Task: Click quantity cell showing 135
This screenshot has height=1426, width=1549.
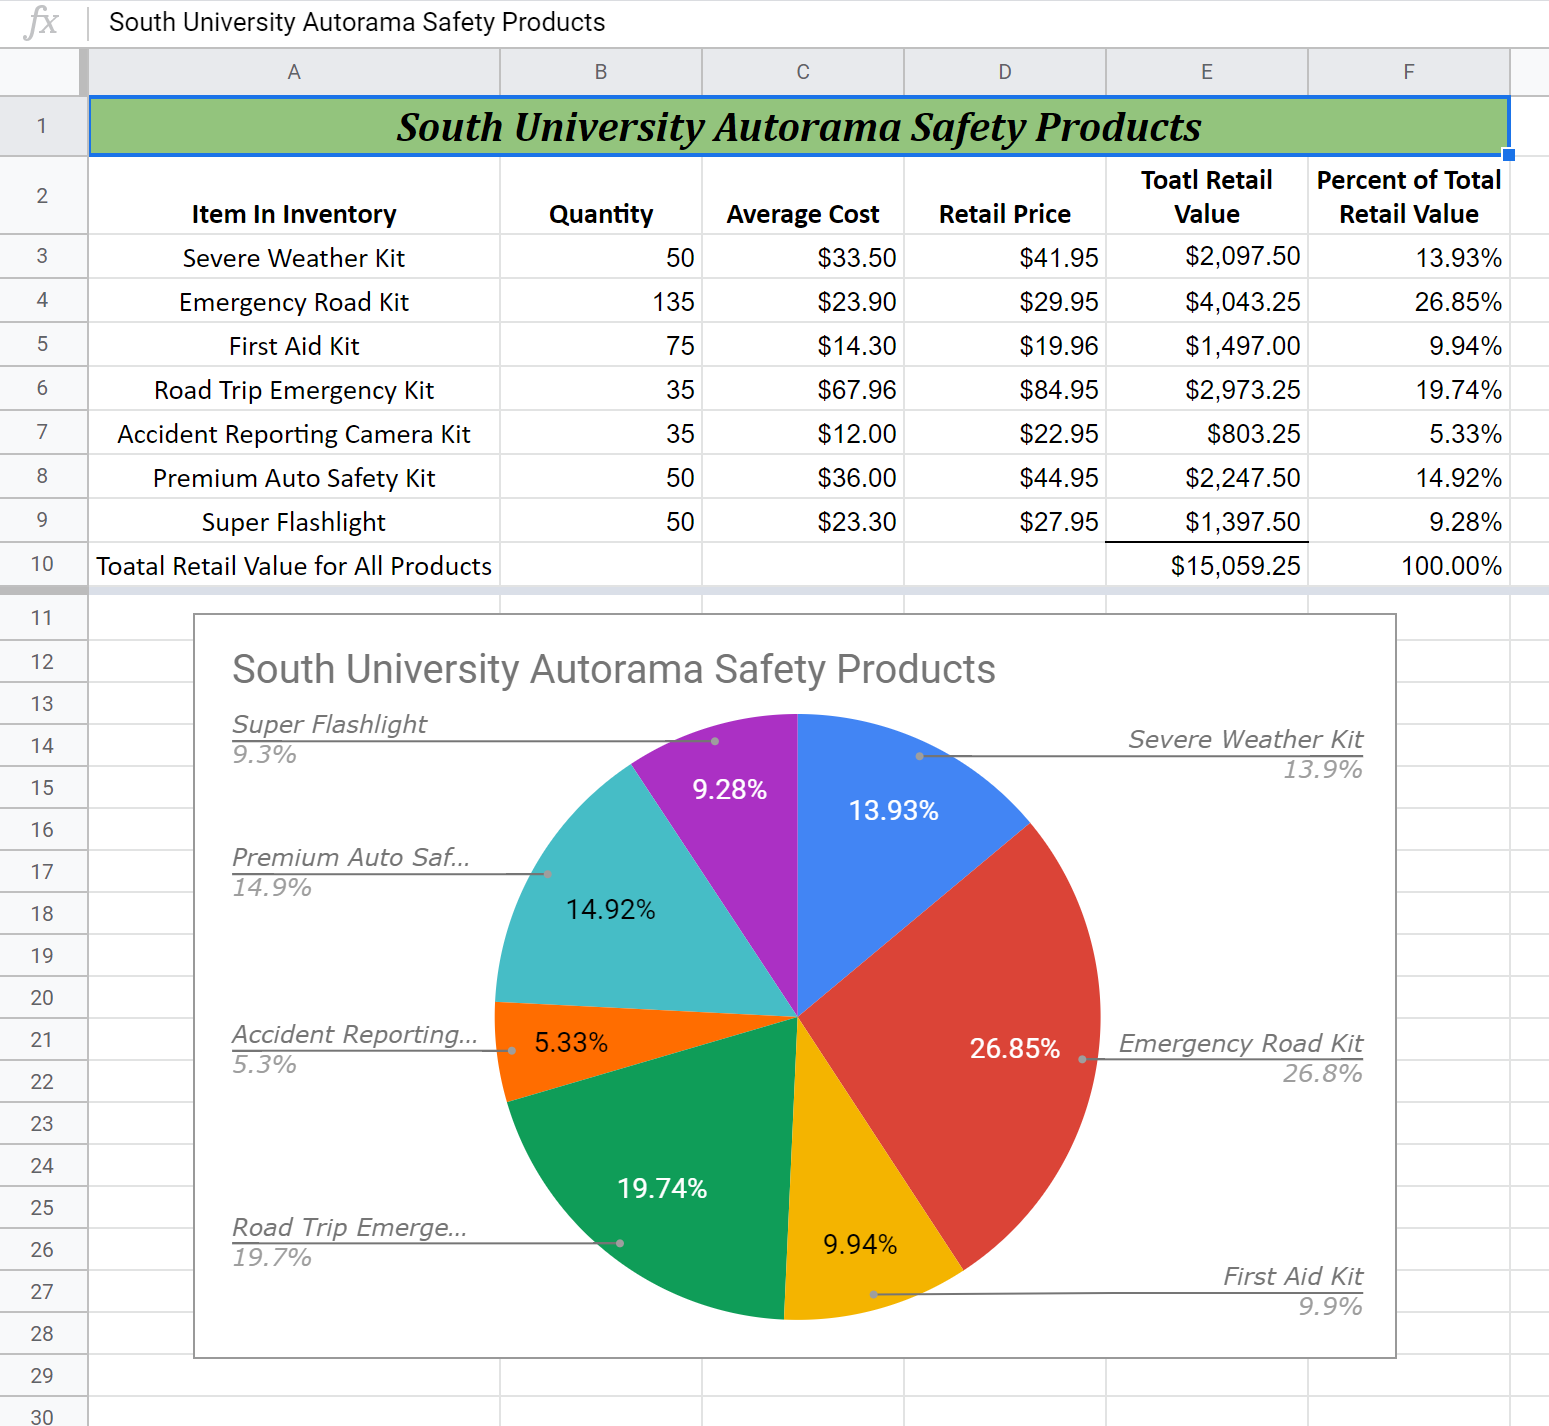Action: click(x=601, y=301)
